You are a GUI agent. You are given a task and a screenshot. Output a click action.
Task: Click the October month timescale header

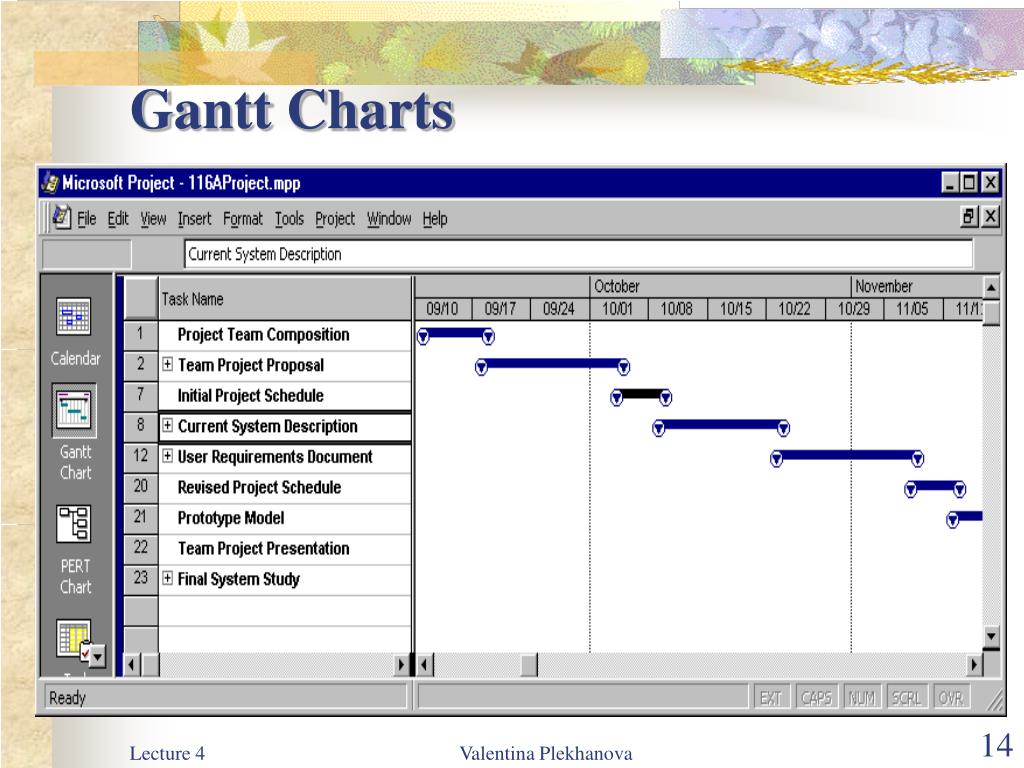point(720,287)
